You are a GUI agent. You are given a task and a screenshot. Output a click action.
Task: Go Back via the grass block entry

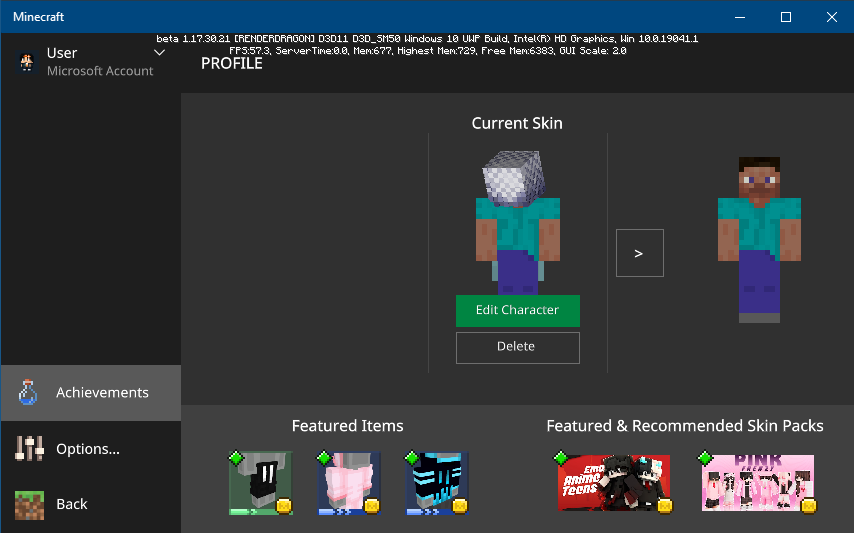tap(91, 505)
